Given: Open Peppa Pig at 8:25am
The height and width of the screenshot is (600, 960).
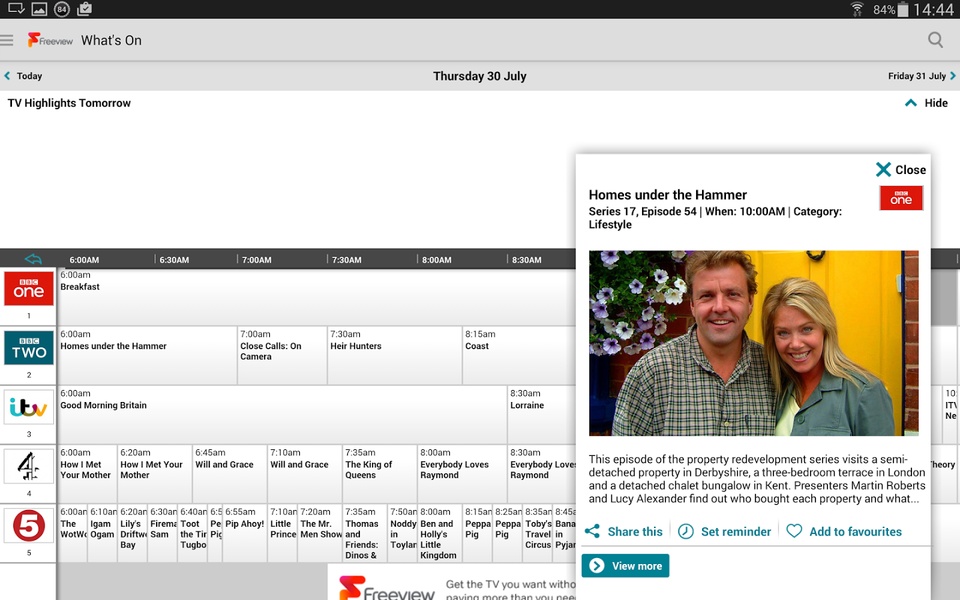Looking at the screenshot, I should (508, 533).
